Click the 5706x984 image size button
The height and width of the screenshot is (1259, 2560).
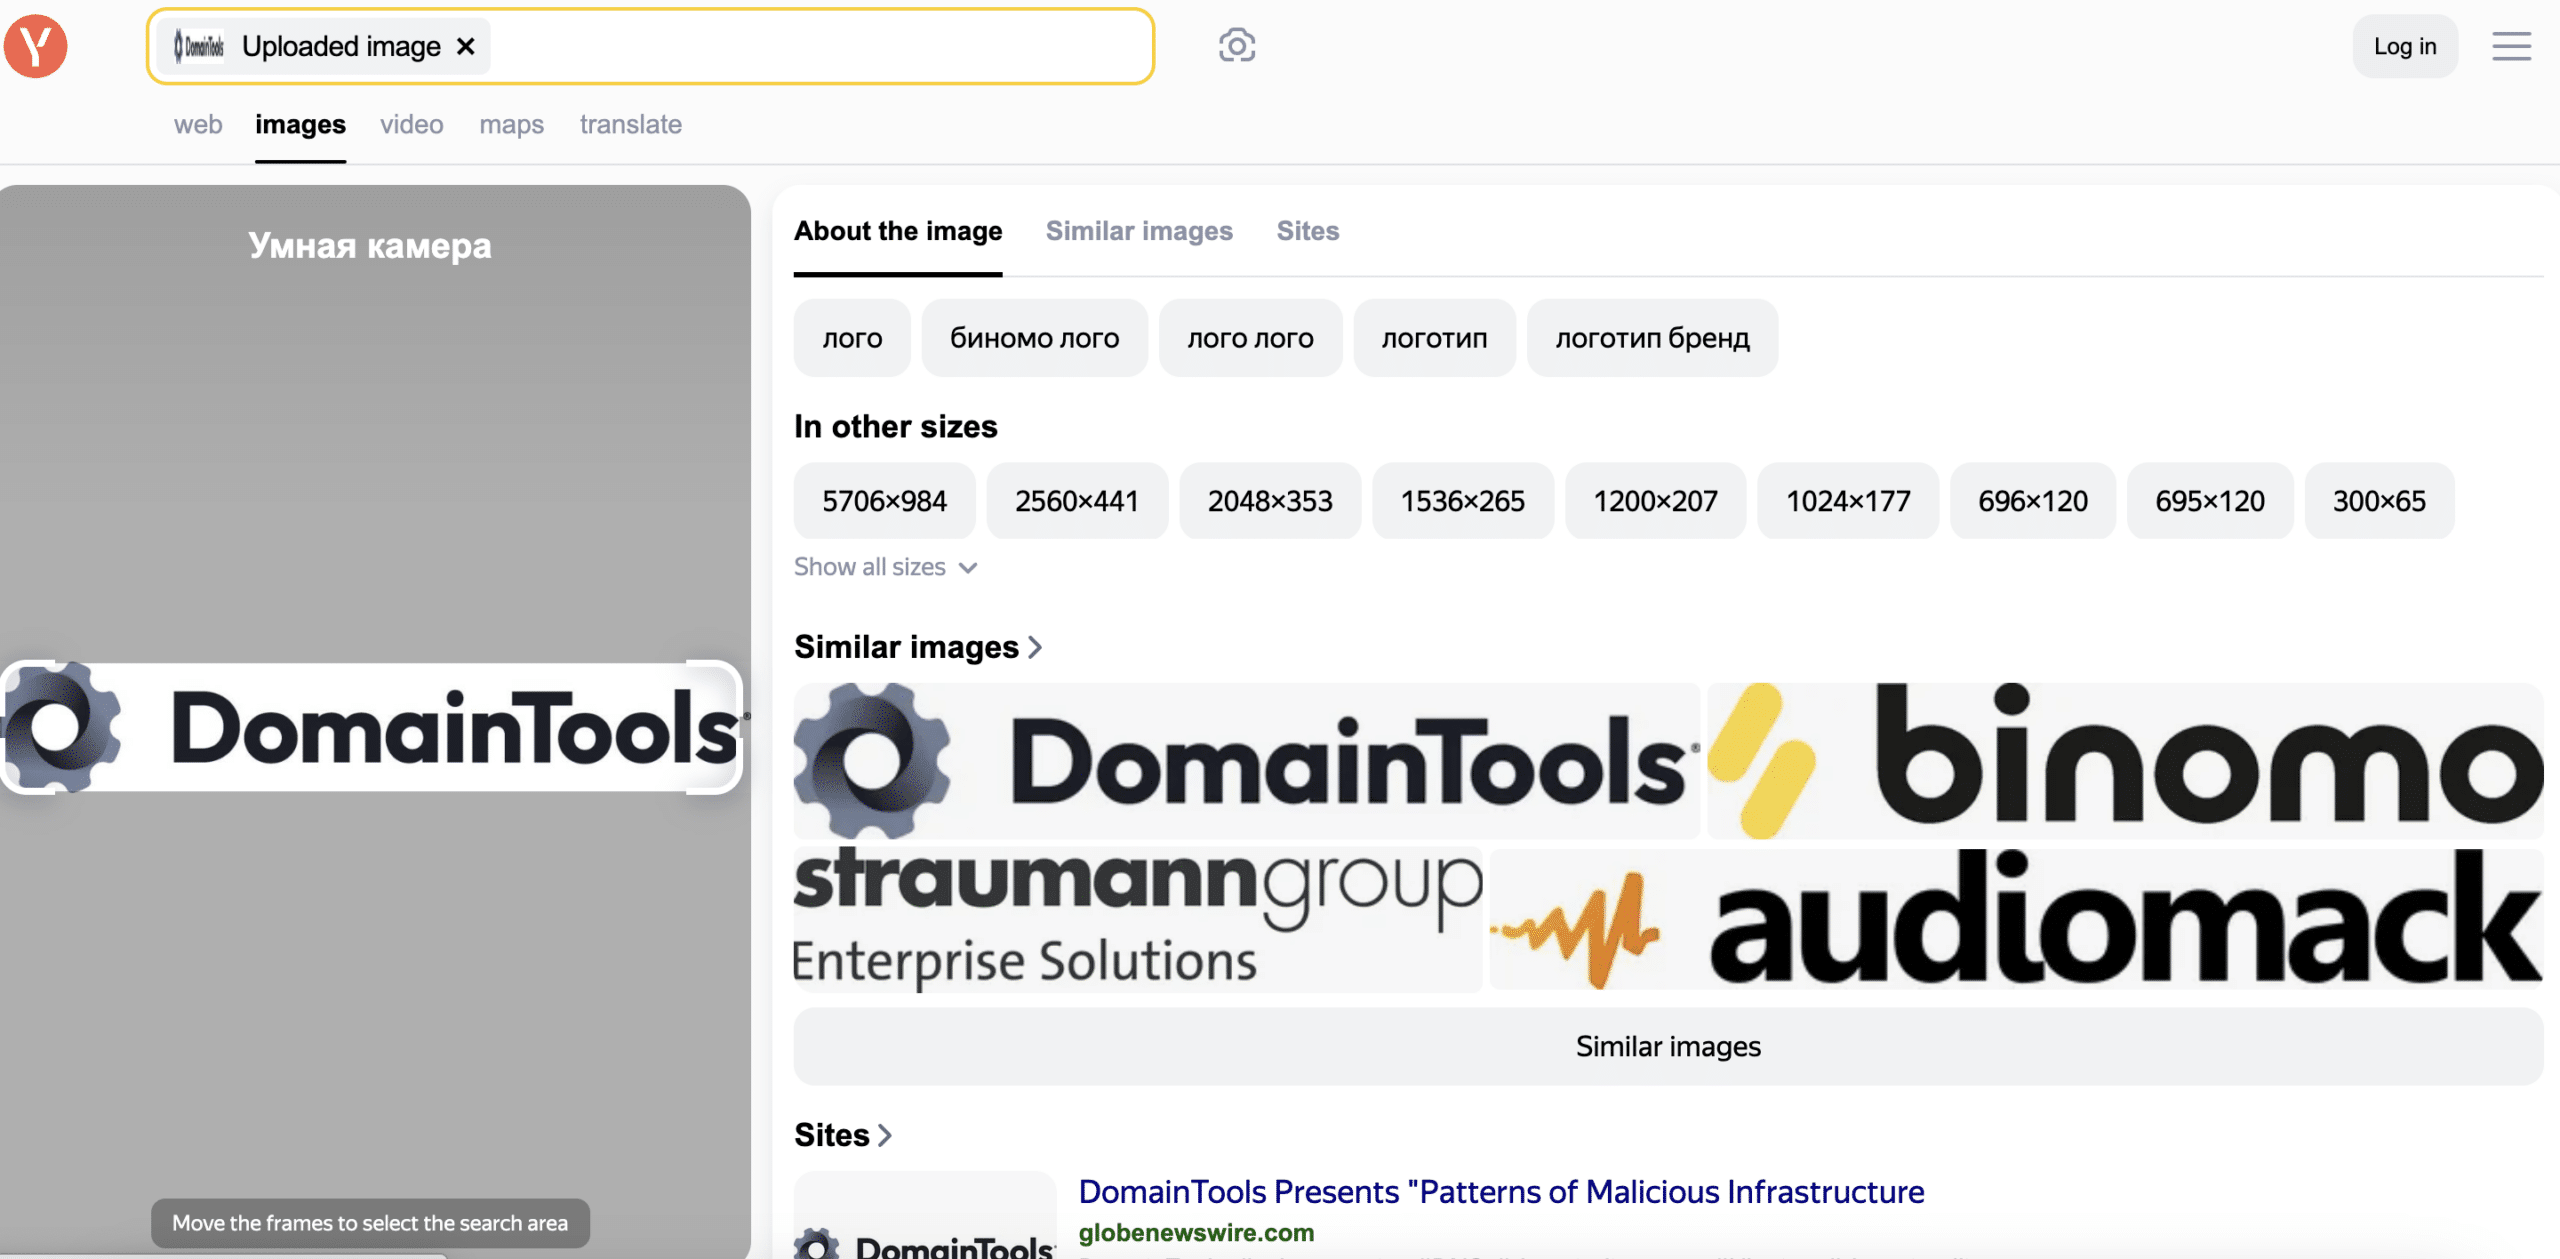tap(883, 498)
